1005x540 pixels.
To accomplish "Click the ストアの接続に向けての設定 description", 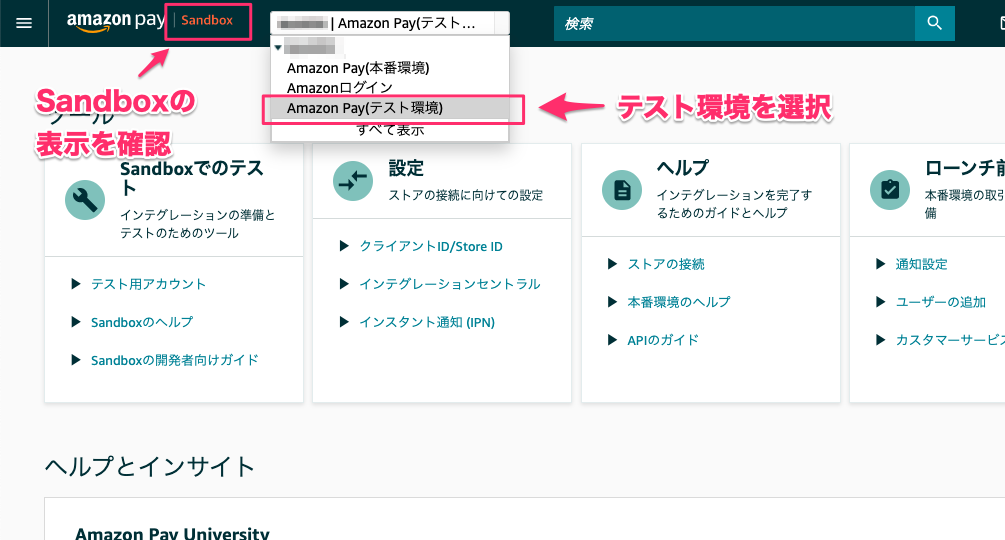I will coord(466,195).
